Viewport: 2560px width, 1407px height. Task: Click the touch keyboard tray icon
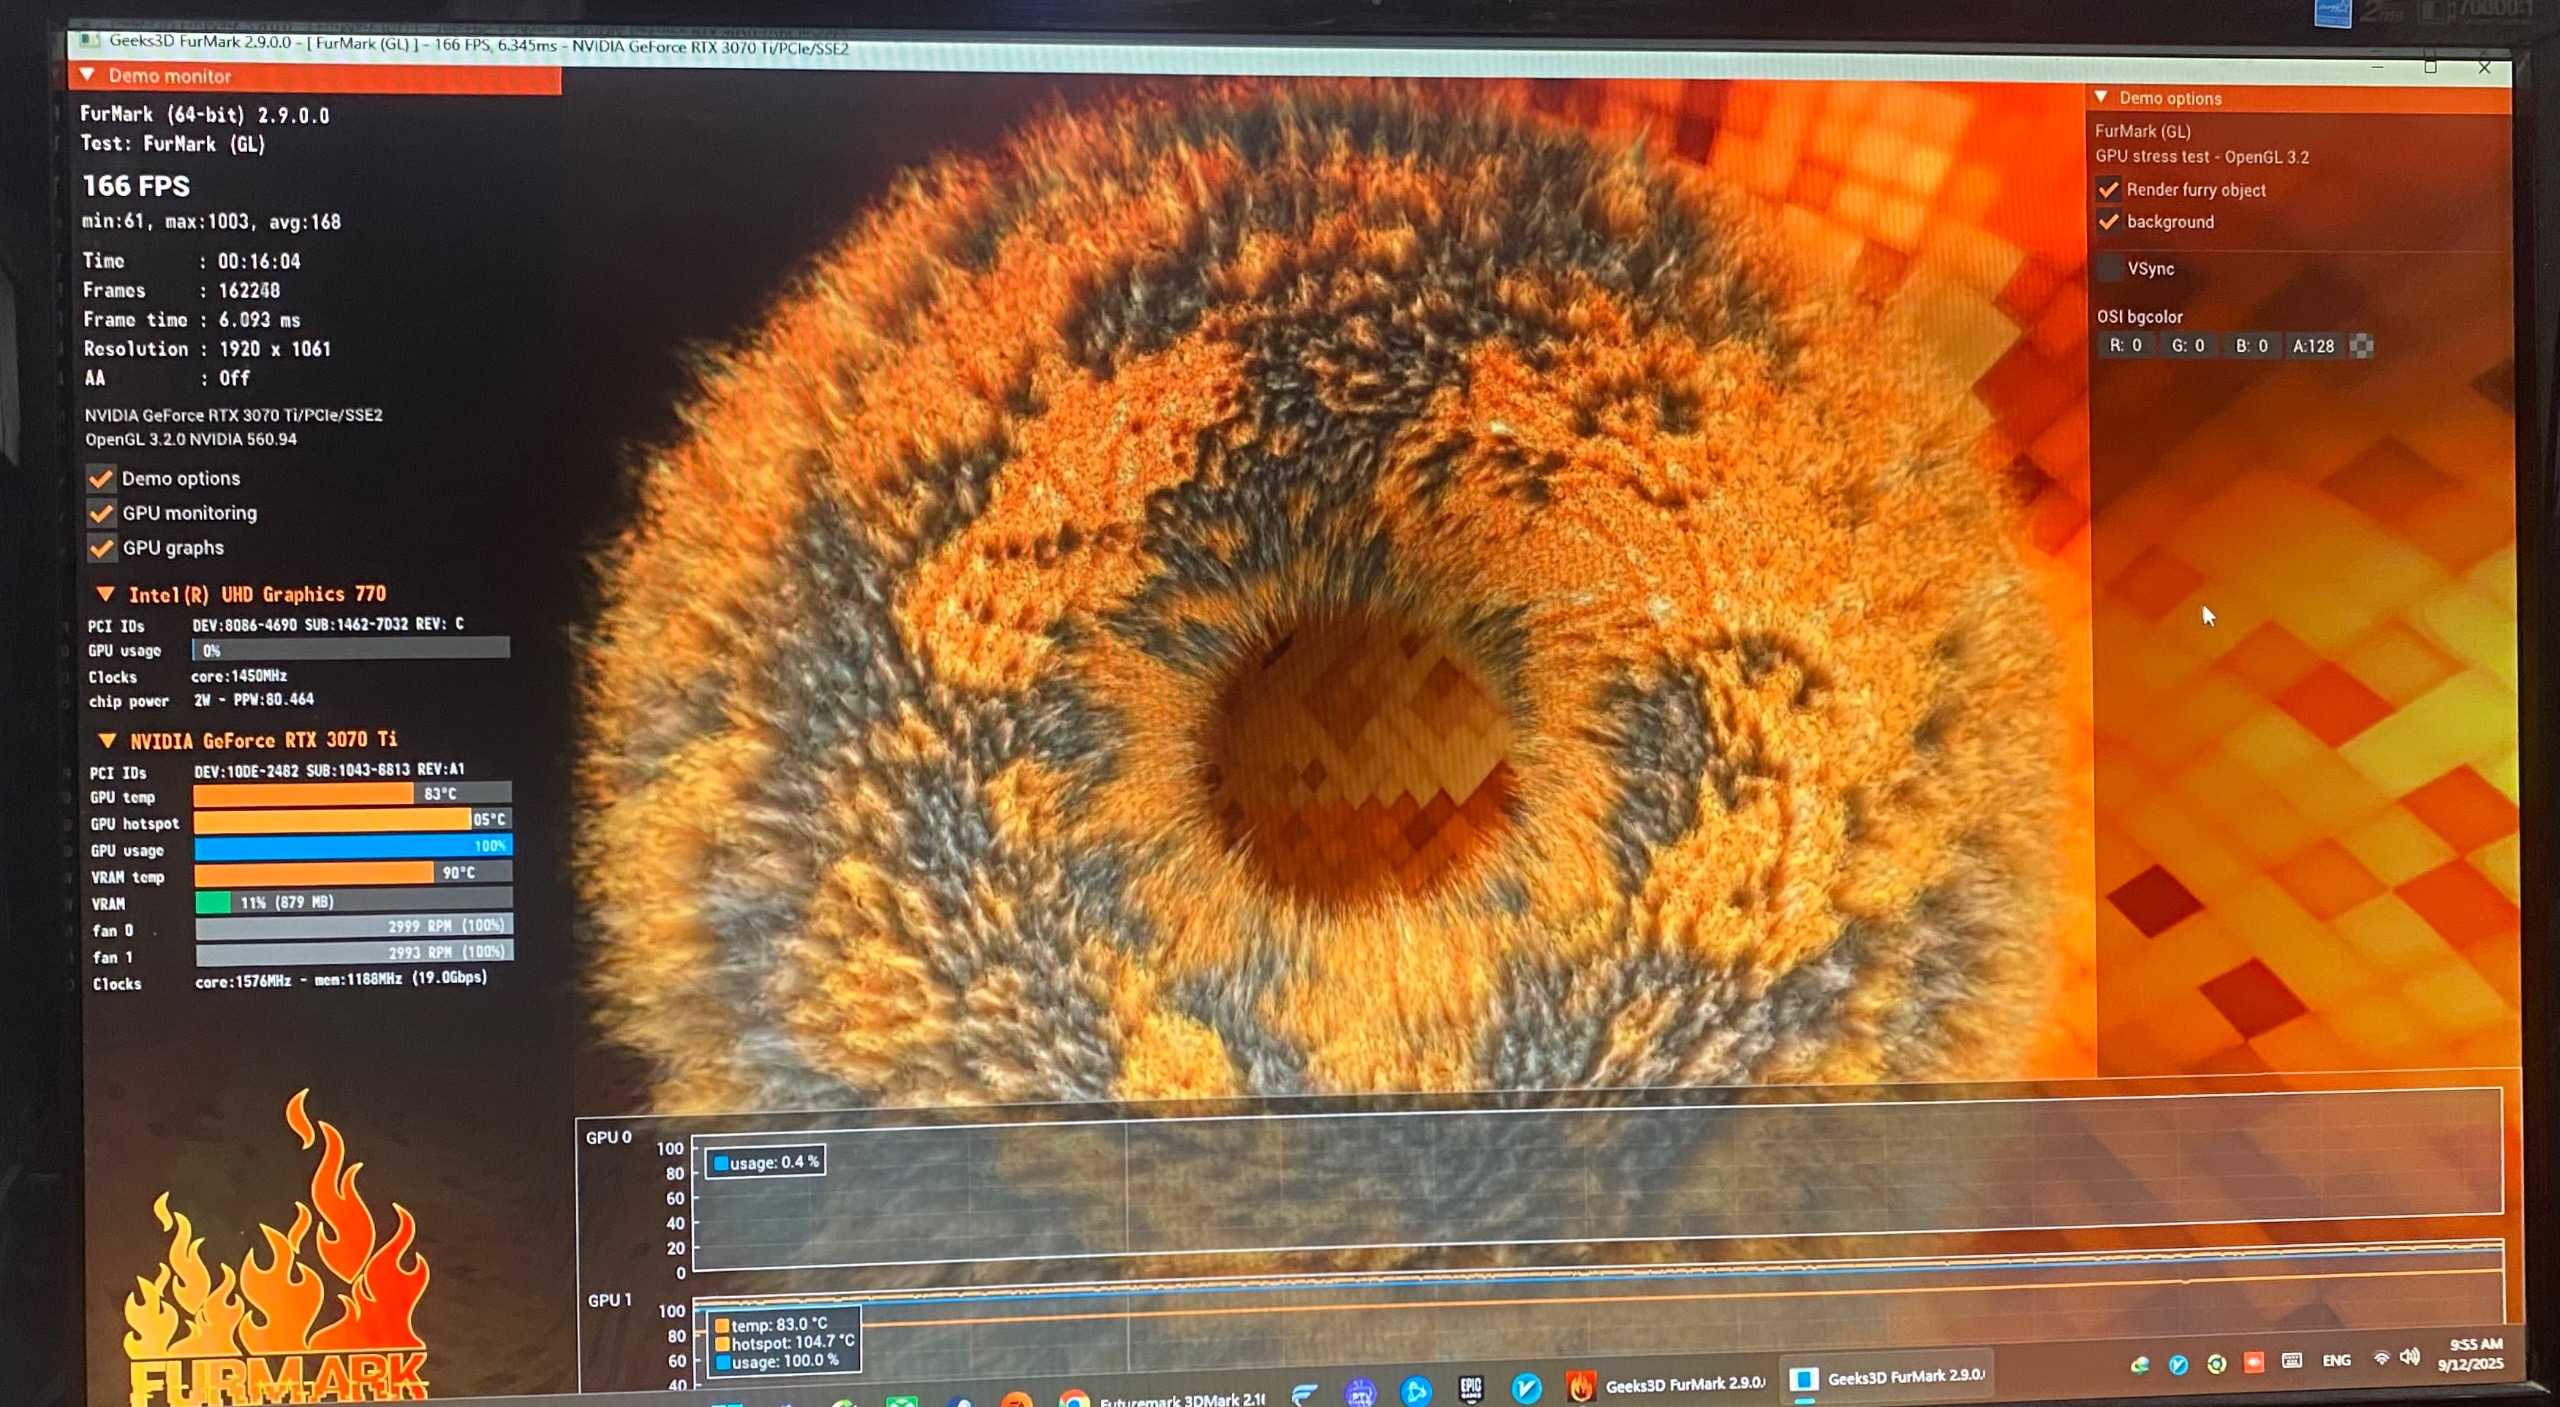pyautogui.click(x=2292, y=1360)
